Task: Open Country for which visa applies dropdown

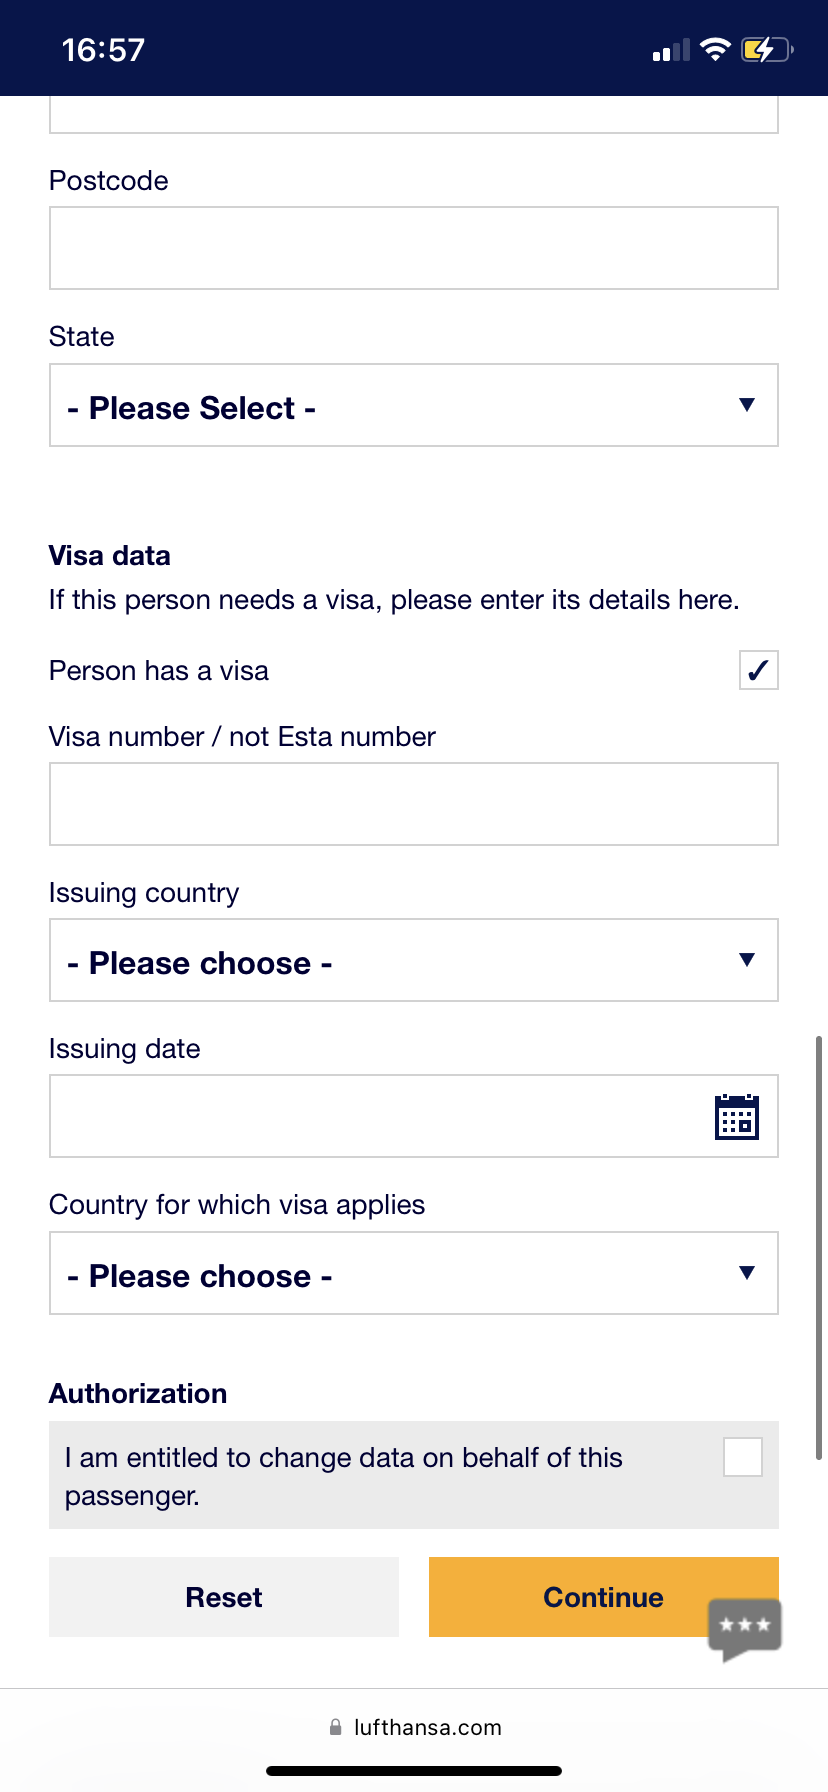Action: (x=414, y=1273)
